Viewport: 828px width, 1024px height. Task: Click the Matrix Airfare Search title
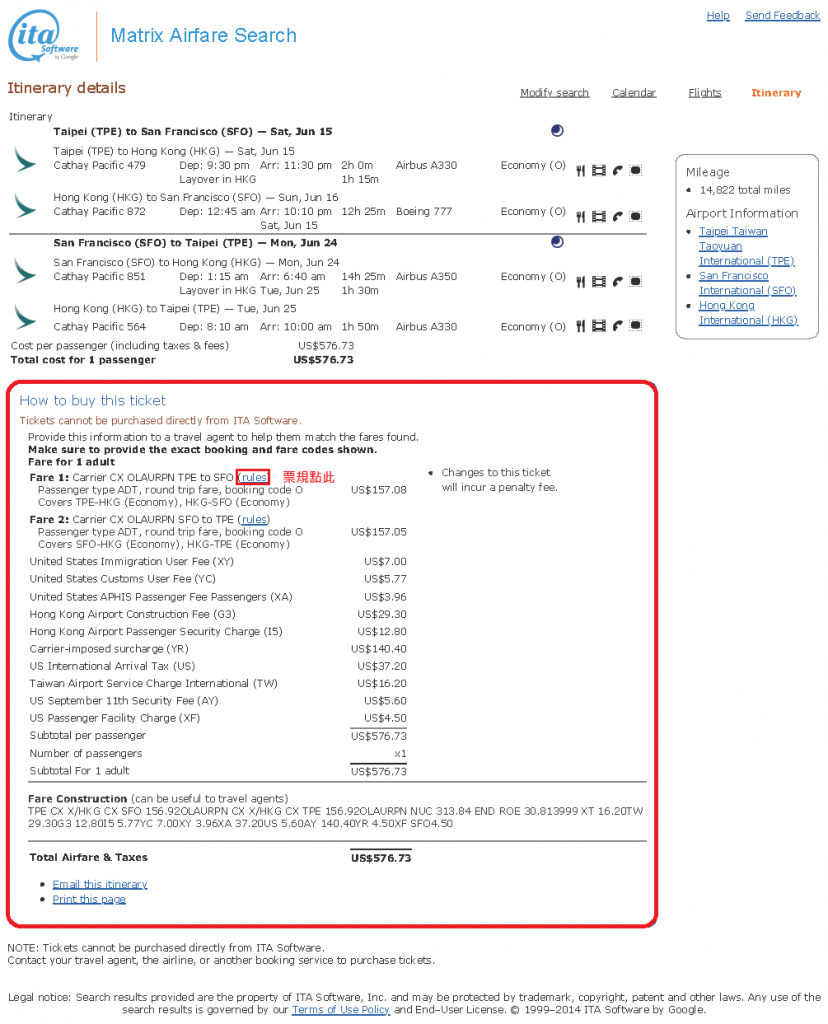[203, 35]
